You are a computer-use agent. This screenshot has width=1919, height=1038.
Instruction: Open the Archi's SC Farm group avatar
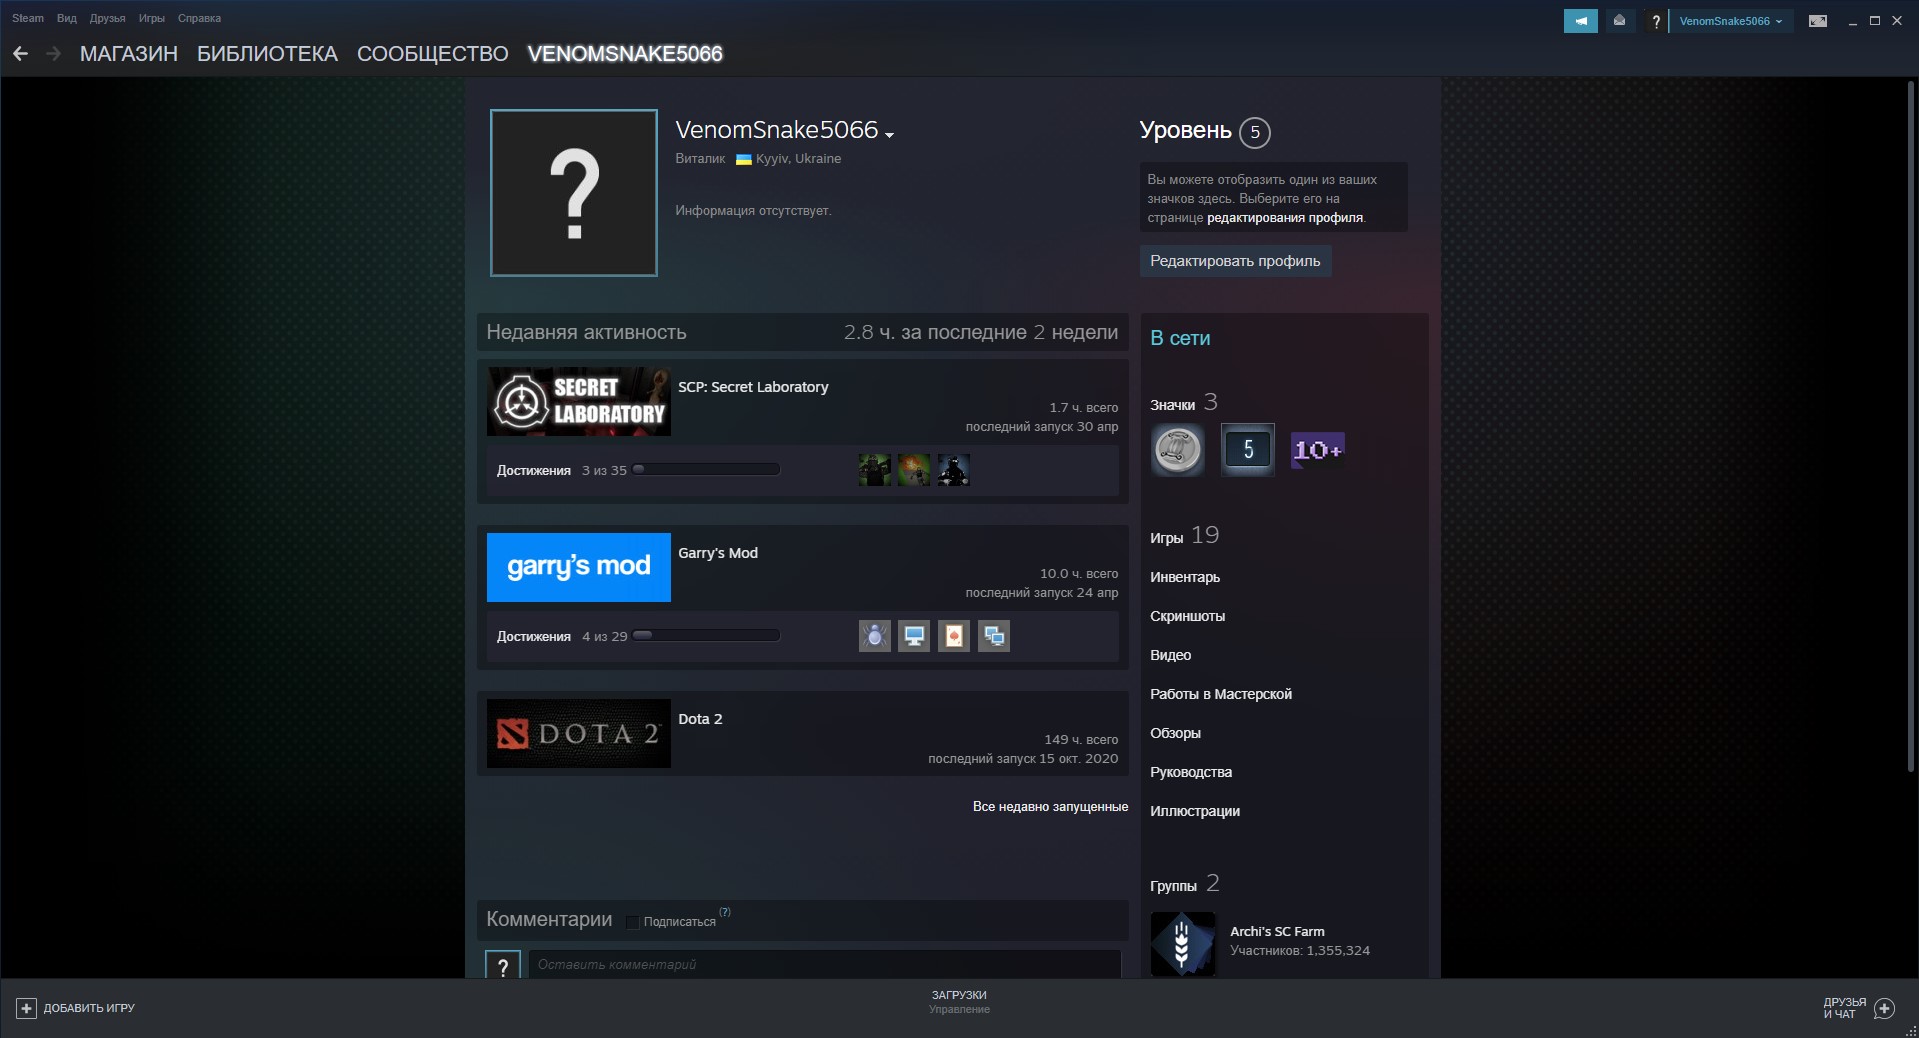tap(1182, 943)
